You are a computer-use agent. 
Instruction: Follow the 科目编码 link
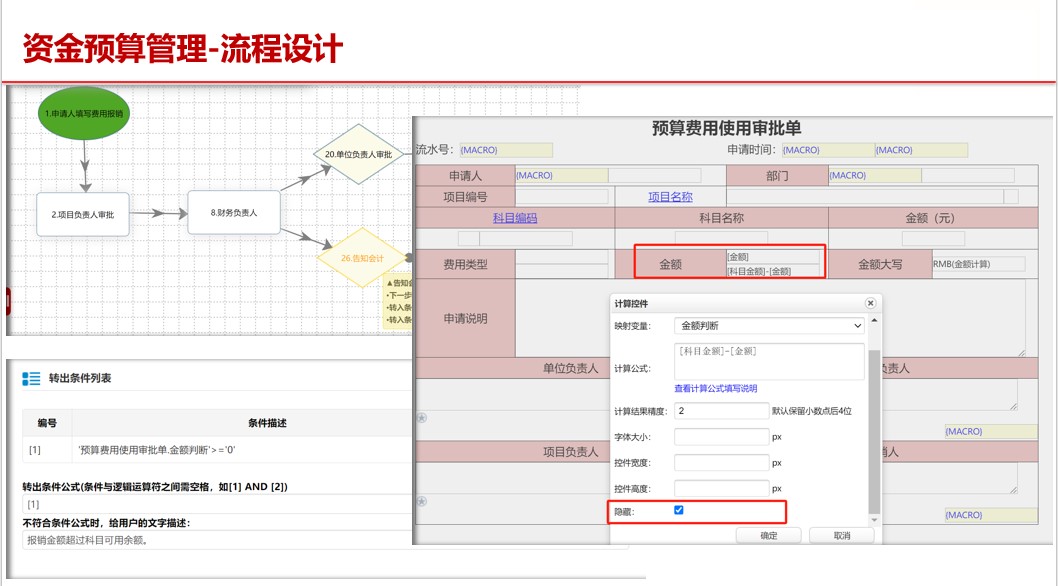[515, 217]
